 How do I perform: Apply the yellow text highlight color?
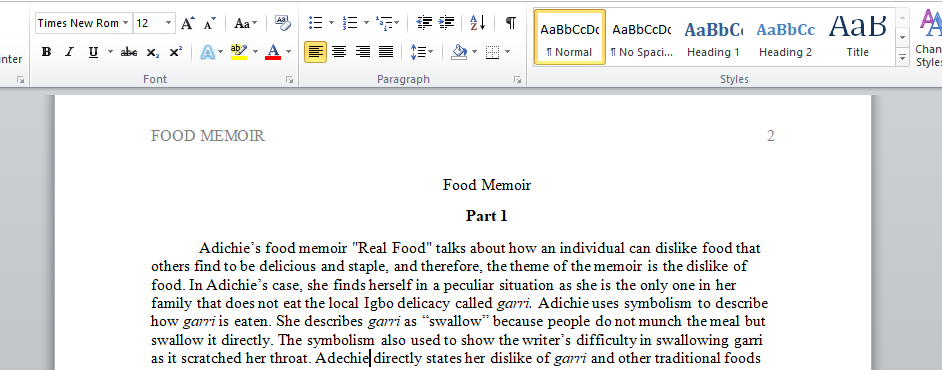click(239, 52)
